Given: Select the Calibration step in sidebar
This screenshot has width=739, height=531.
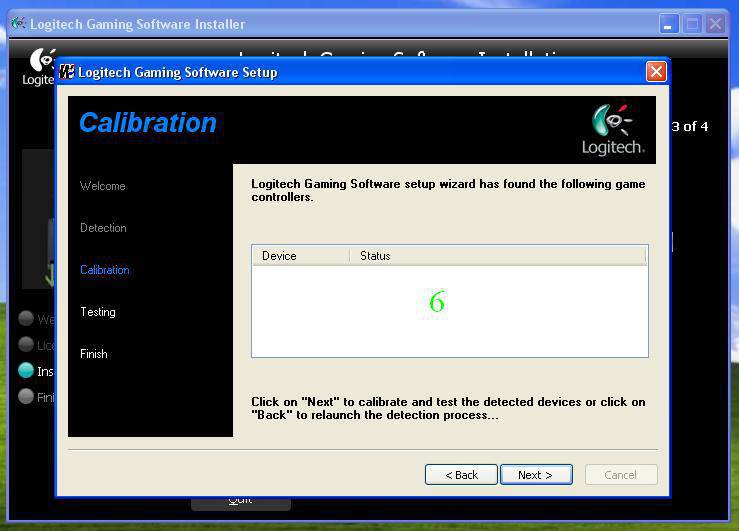Looking at the screenshot, I should [x=105, y=270].
